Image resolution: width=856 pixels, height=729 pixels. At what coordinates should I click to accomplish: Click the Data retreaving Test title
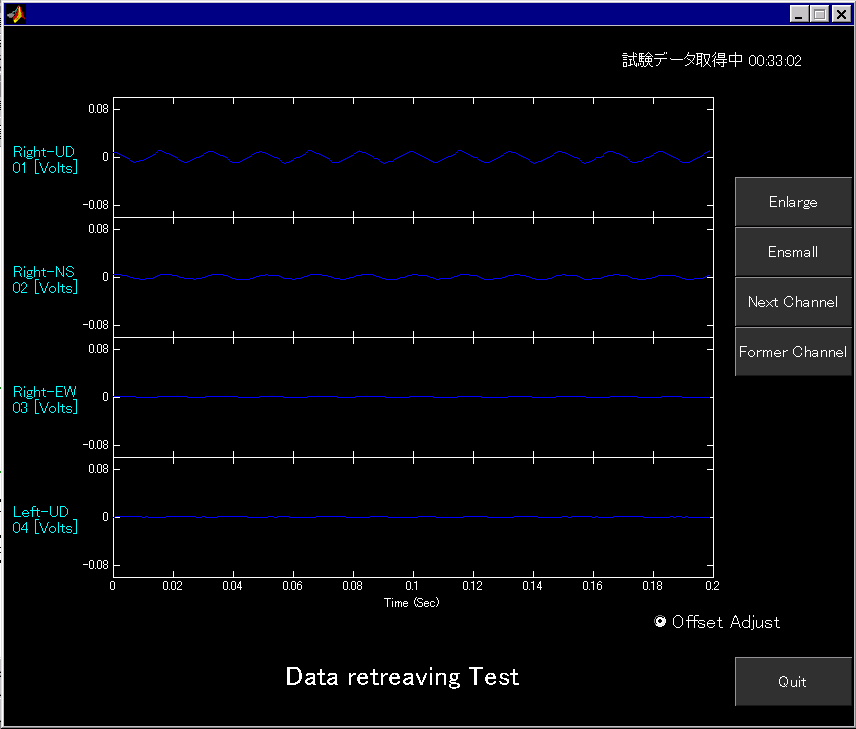[402, 677]
